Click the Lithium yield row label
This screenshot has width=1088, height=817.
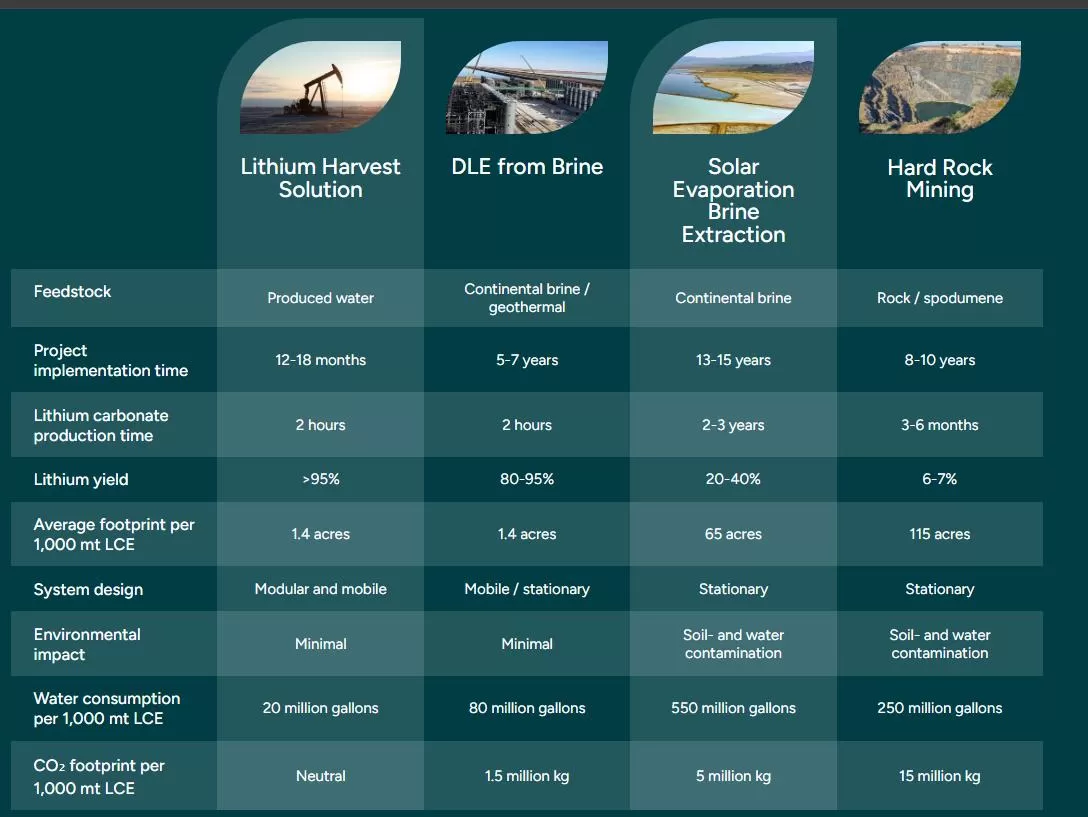click(81, 479)
